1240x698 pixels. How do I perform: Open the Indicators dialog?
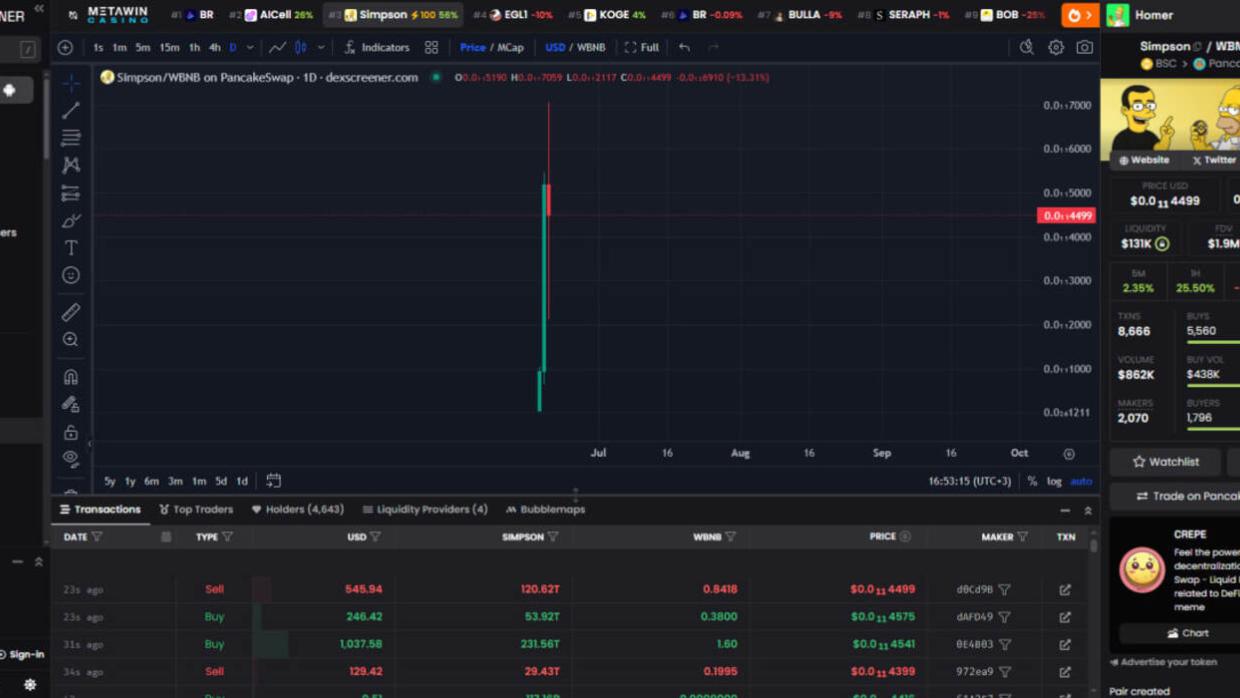pyautogui.click(x=377, y=47)
